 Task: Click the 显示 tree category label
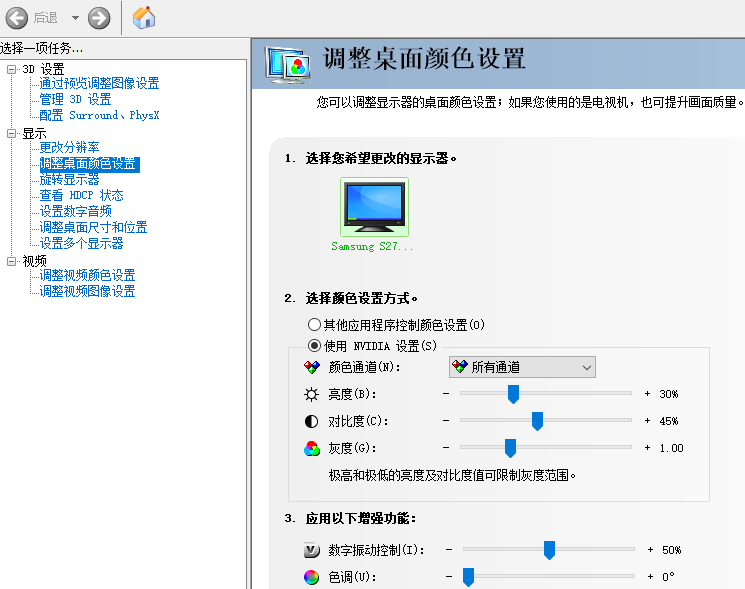(34, 133)
